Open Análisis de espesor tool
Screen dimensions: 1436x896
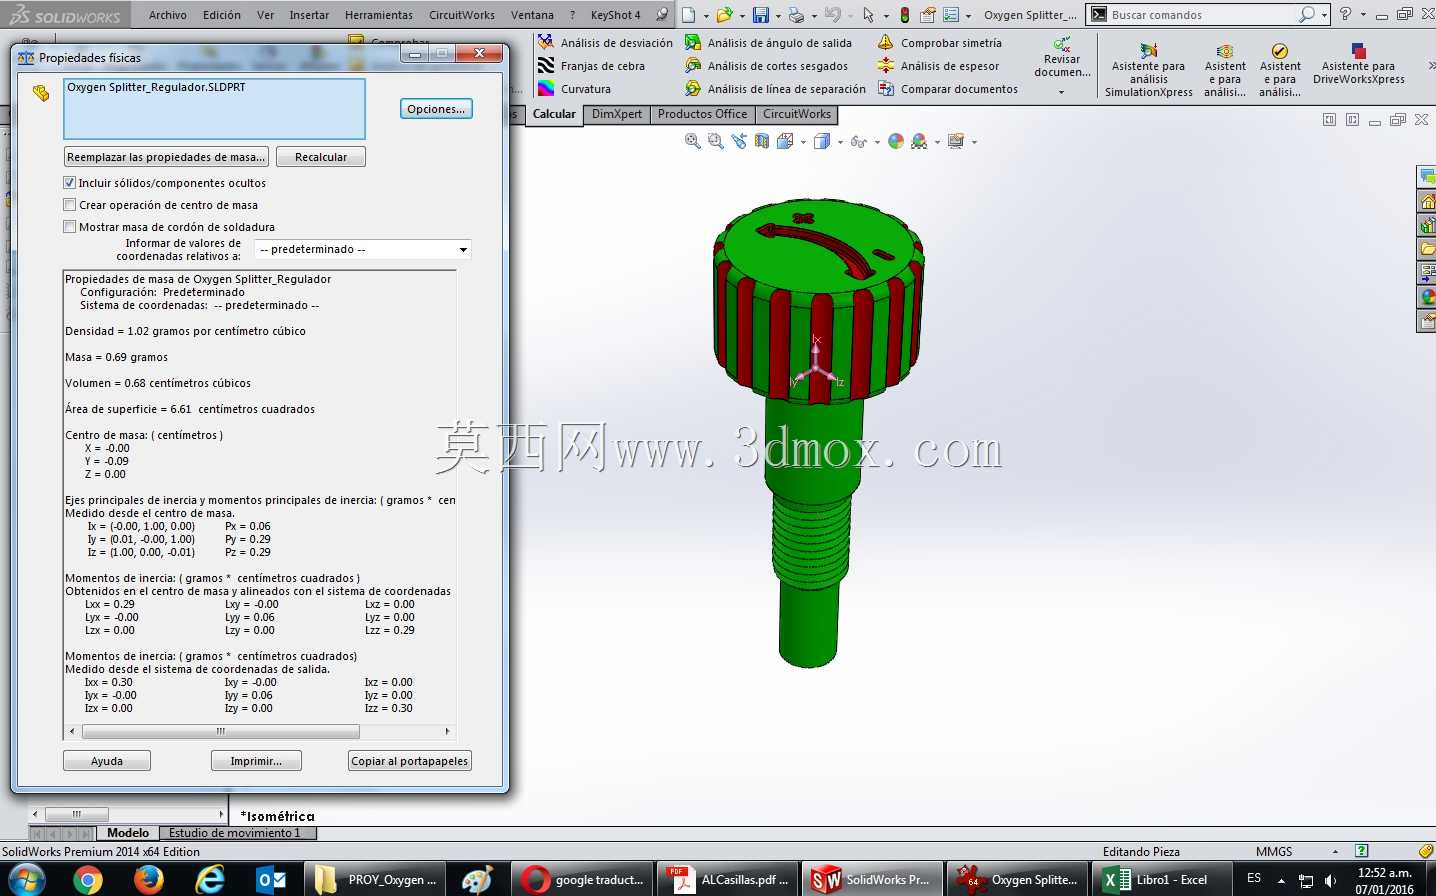tap(938, 66)
